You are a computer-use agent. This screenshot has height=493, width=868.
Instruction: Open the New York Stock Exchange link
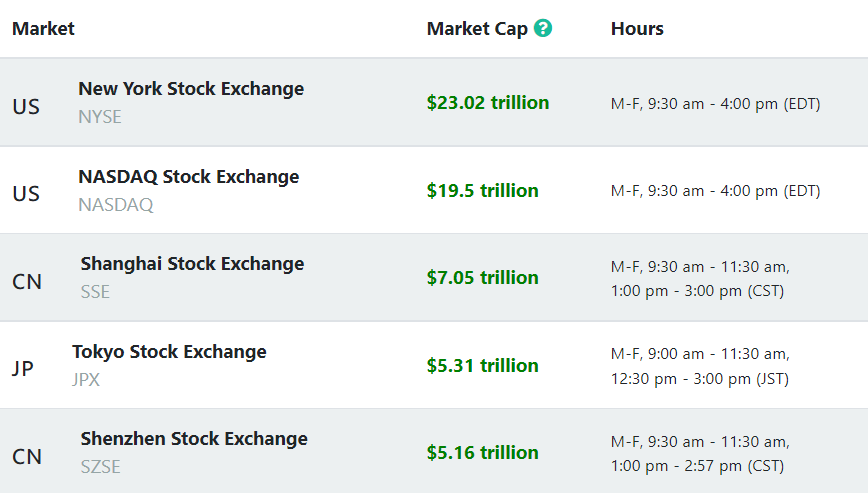pyautogui.click(x=191, y=88)
